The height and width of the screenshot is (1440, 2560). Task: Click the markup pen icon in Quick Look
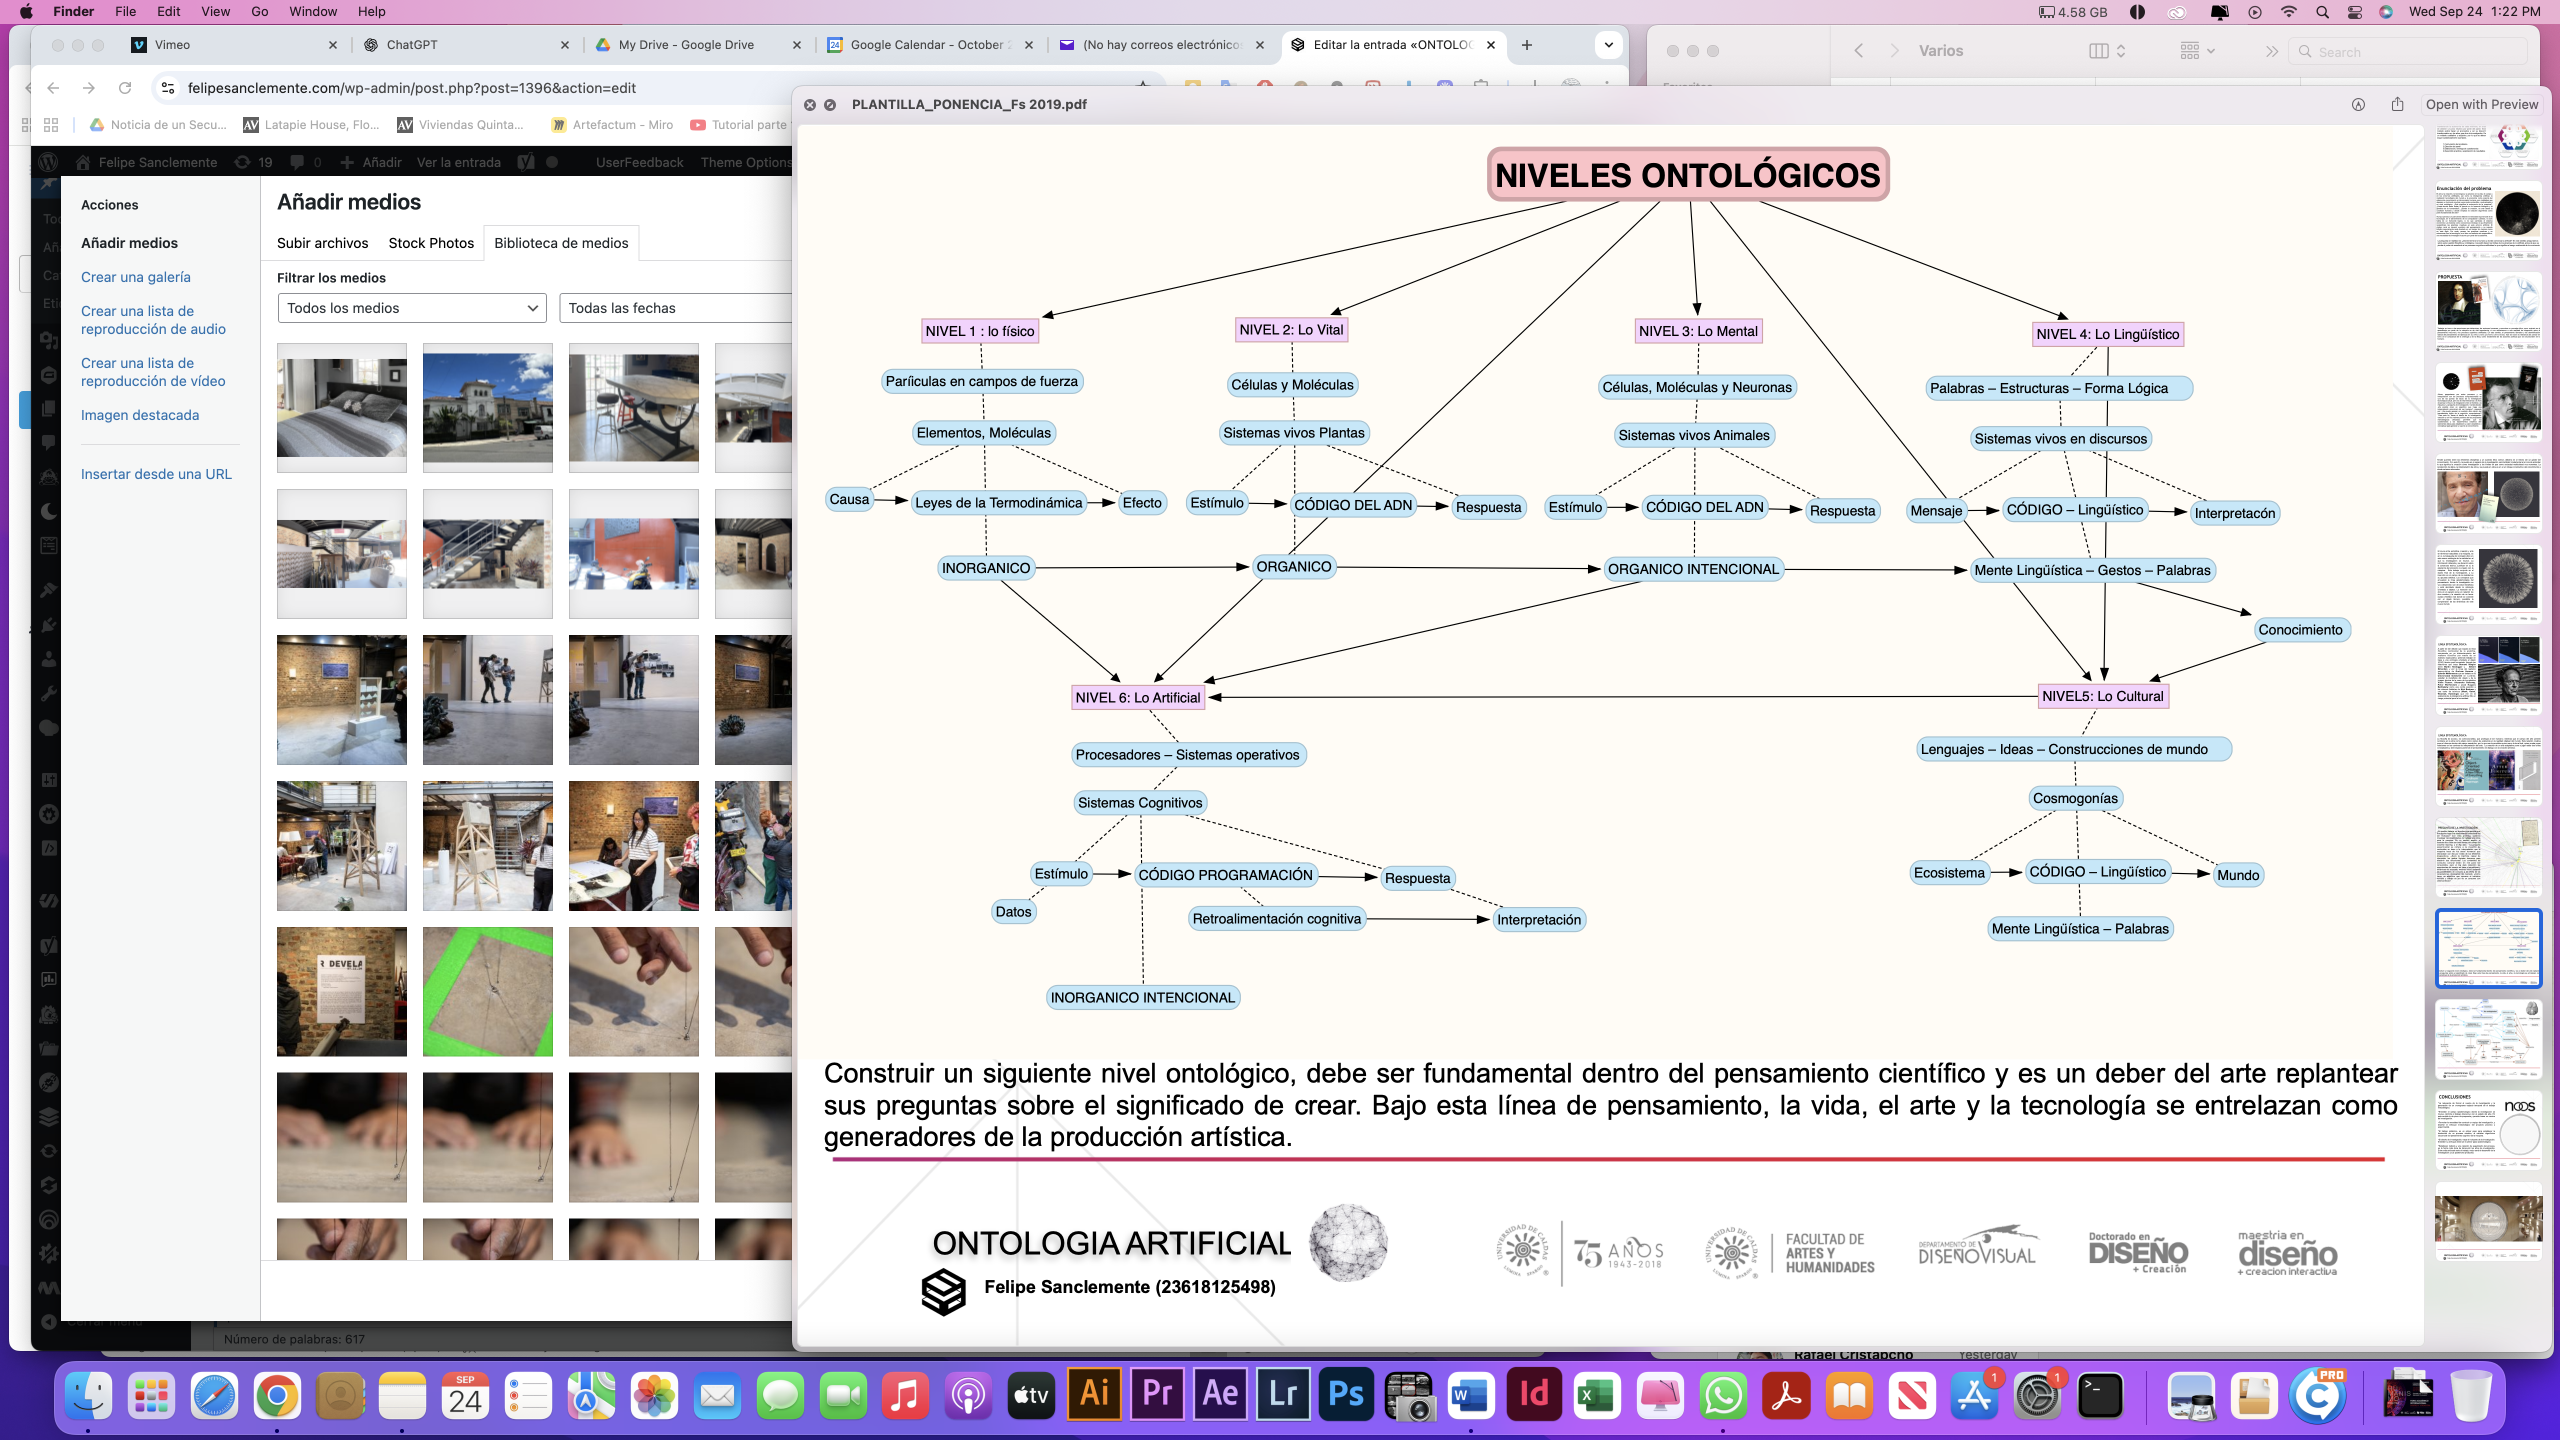pos(2358,104)
